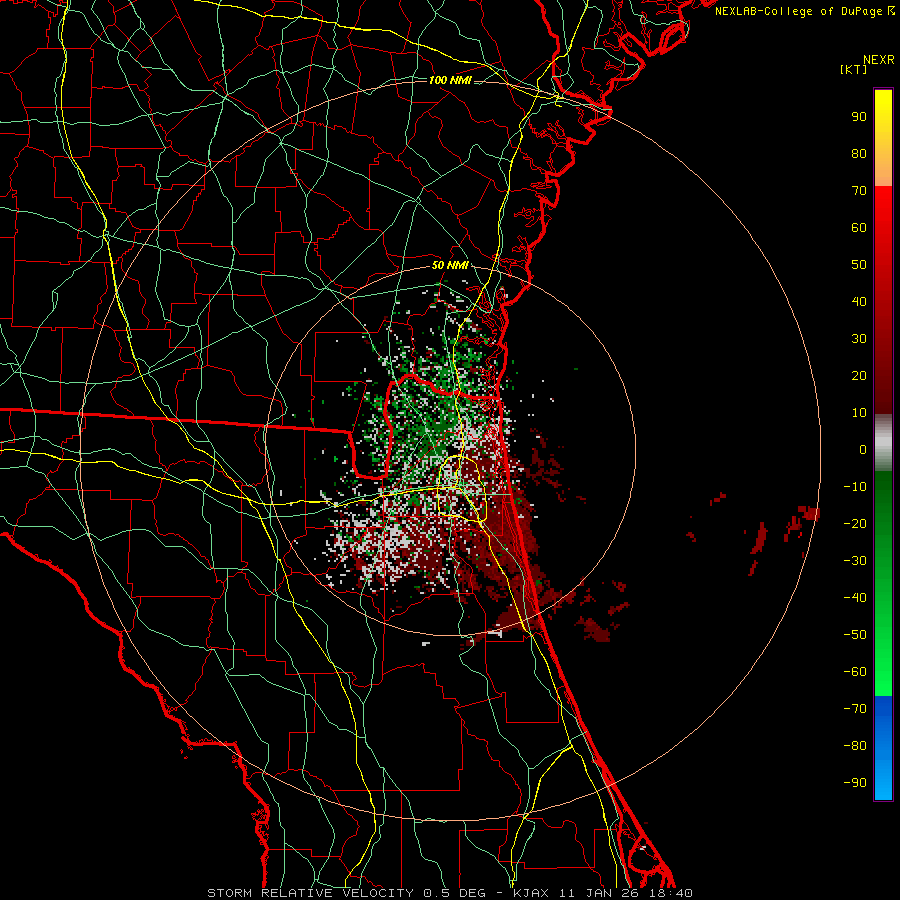
Task: Click the -70 value on velocity scale
Action: [x=855, y=709]
